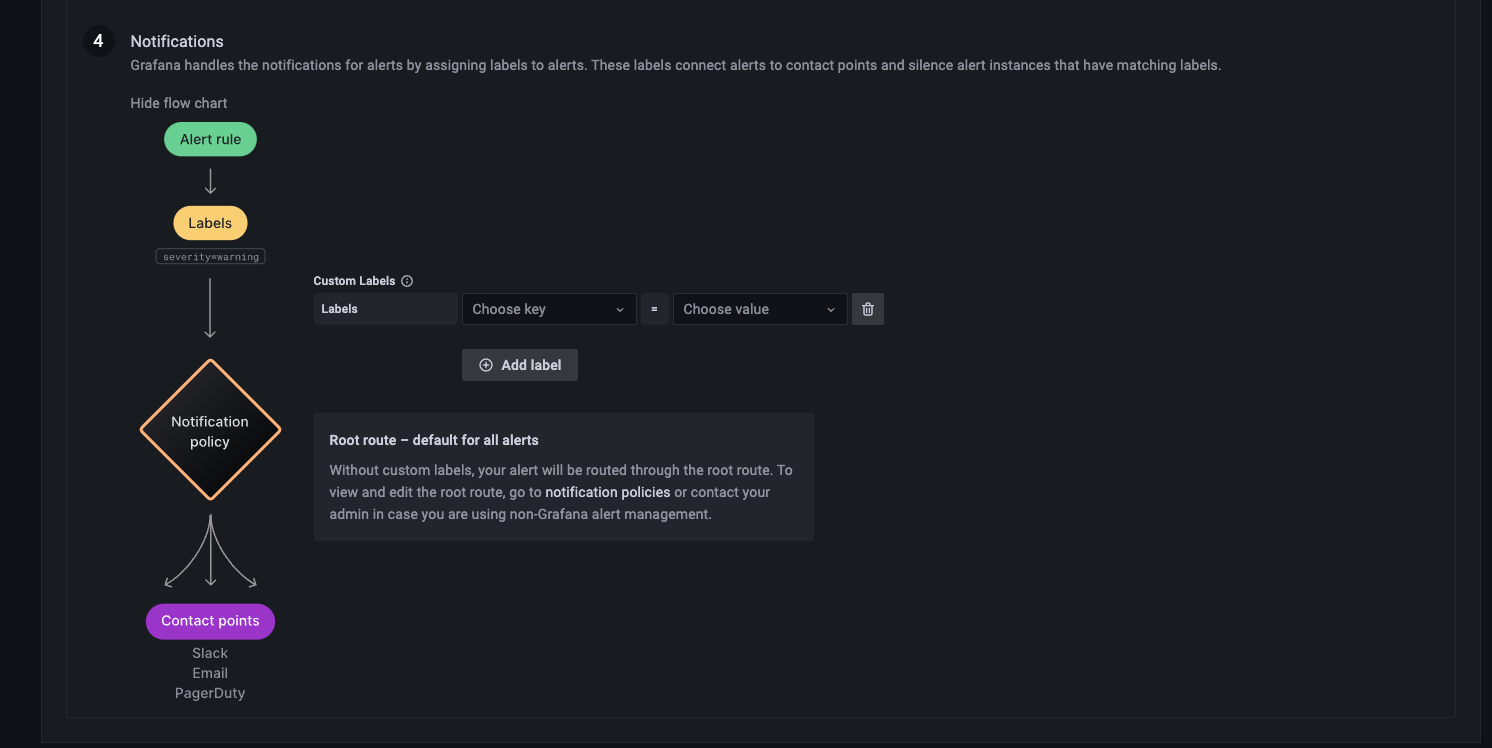1492x748 pixels.
Task: Click the Add label button
Action: [519, 365]
